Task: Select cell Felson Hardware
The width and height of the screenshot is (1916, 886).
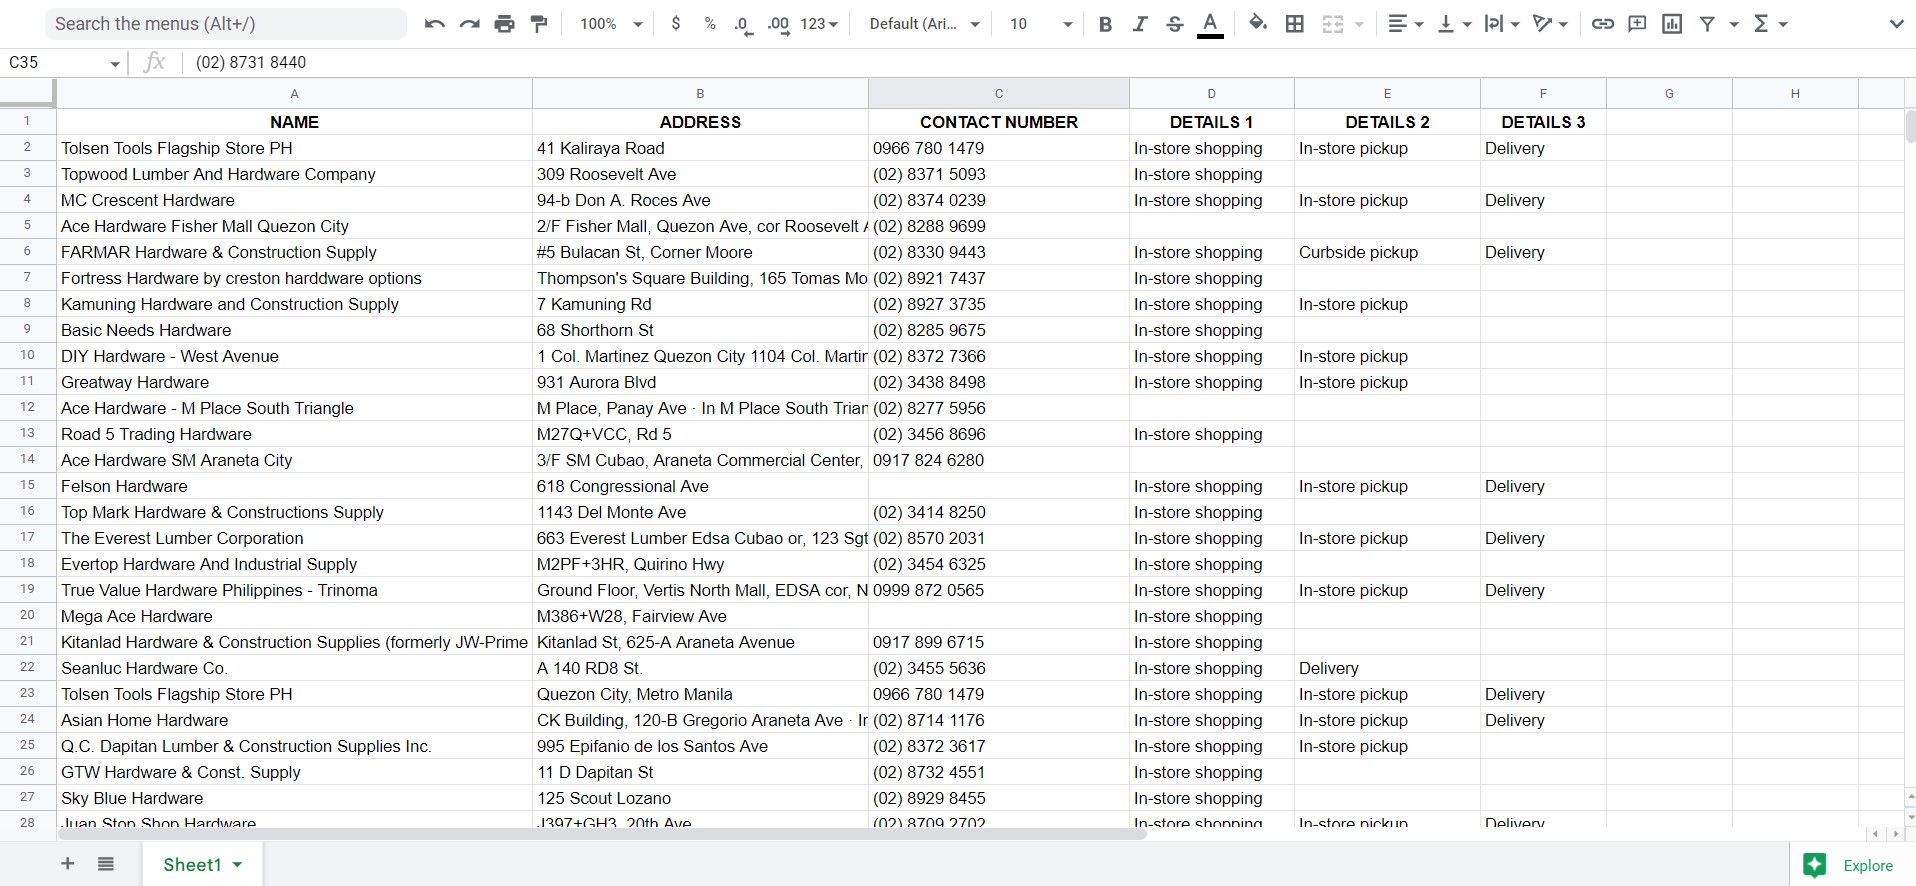Action: click(x=294, y=486)
